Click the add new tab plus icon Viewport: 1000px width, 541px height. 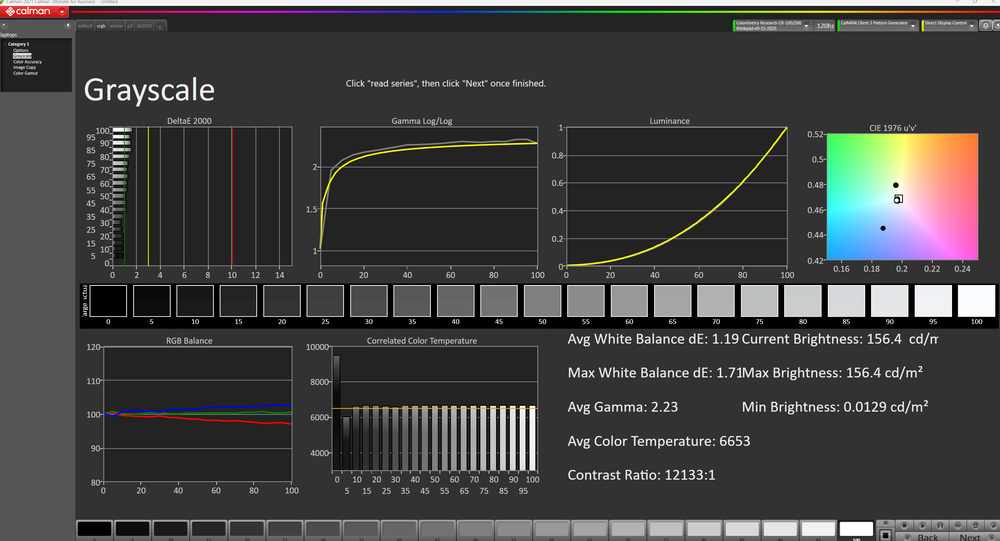[x=160, y=26]
